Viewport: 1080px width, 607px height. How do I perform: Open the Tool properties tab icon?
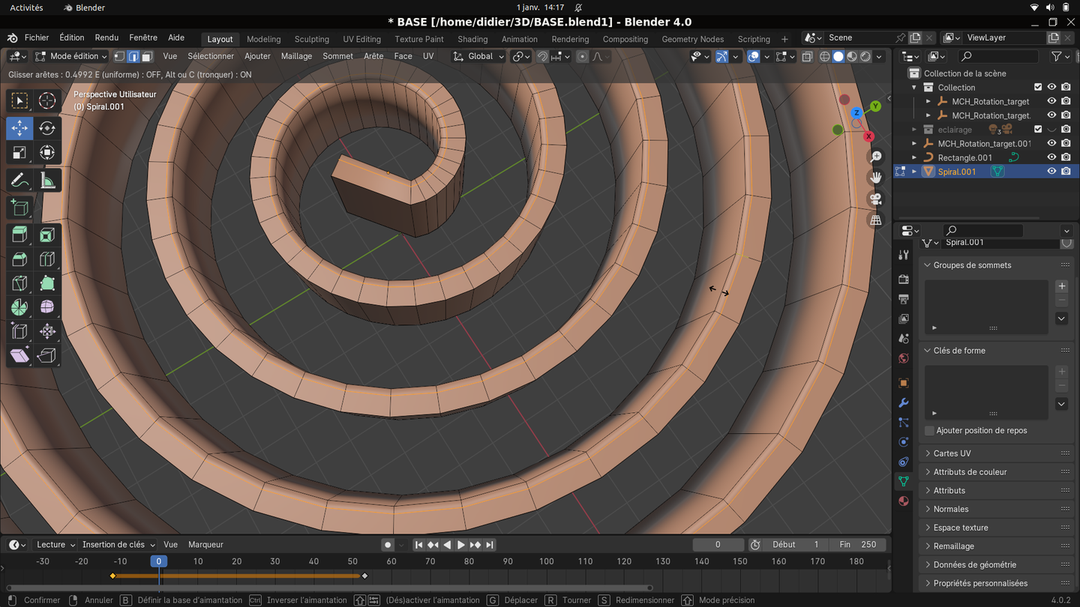pos(904,256)
